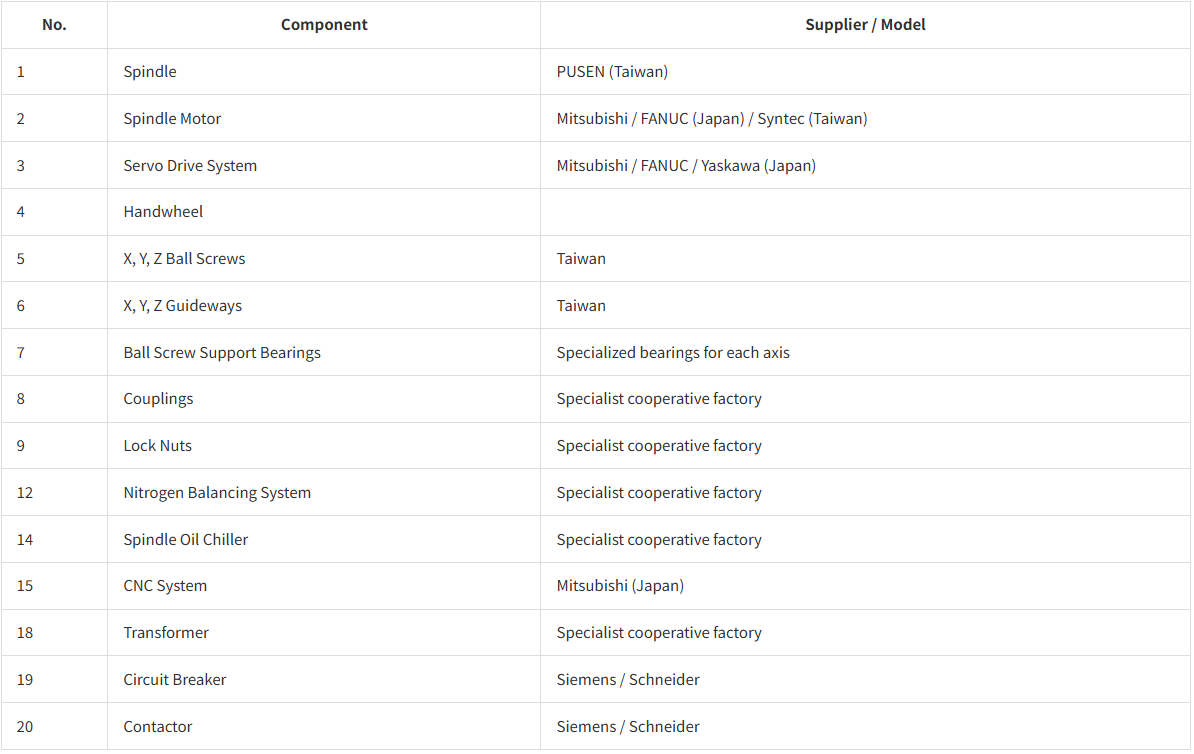Select the "Ball Screw Support Bearings" cell
The width and height of the screenshot is (1194, 754).
222,353
